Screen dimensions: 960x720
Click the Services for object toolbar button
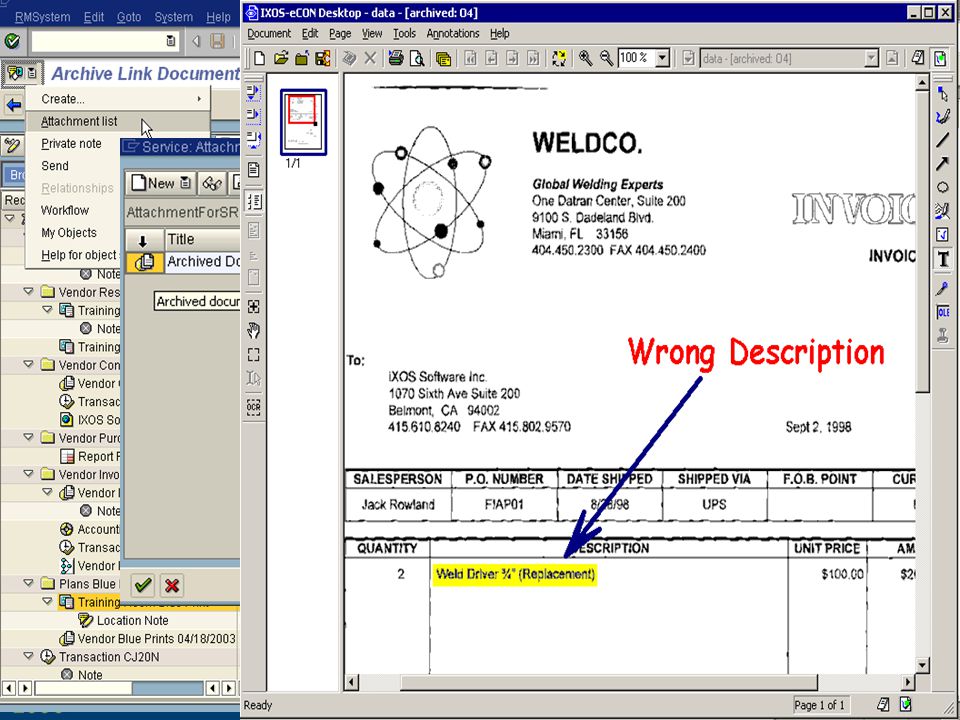pyautogui.click(x=22, y=73)
